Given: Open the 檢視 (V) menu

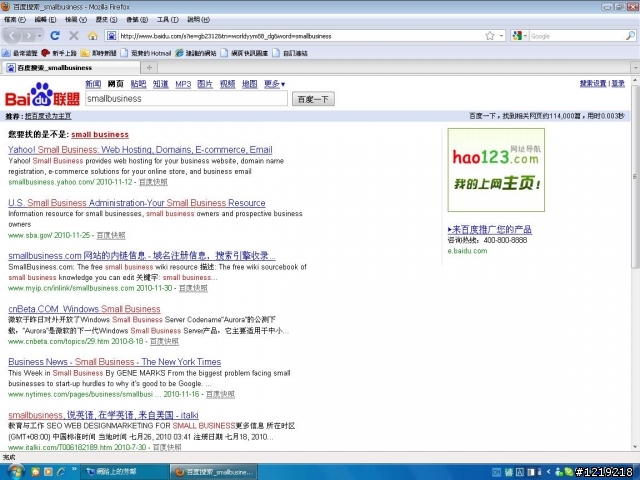Looking at the screenshot, I should point(76,20).
